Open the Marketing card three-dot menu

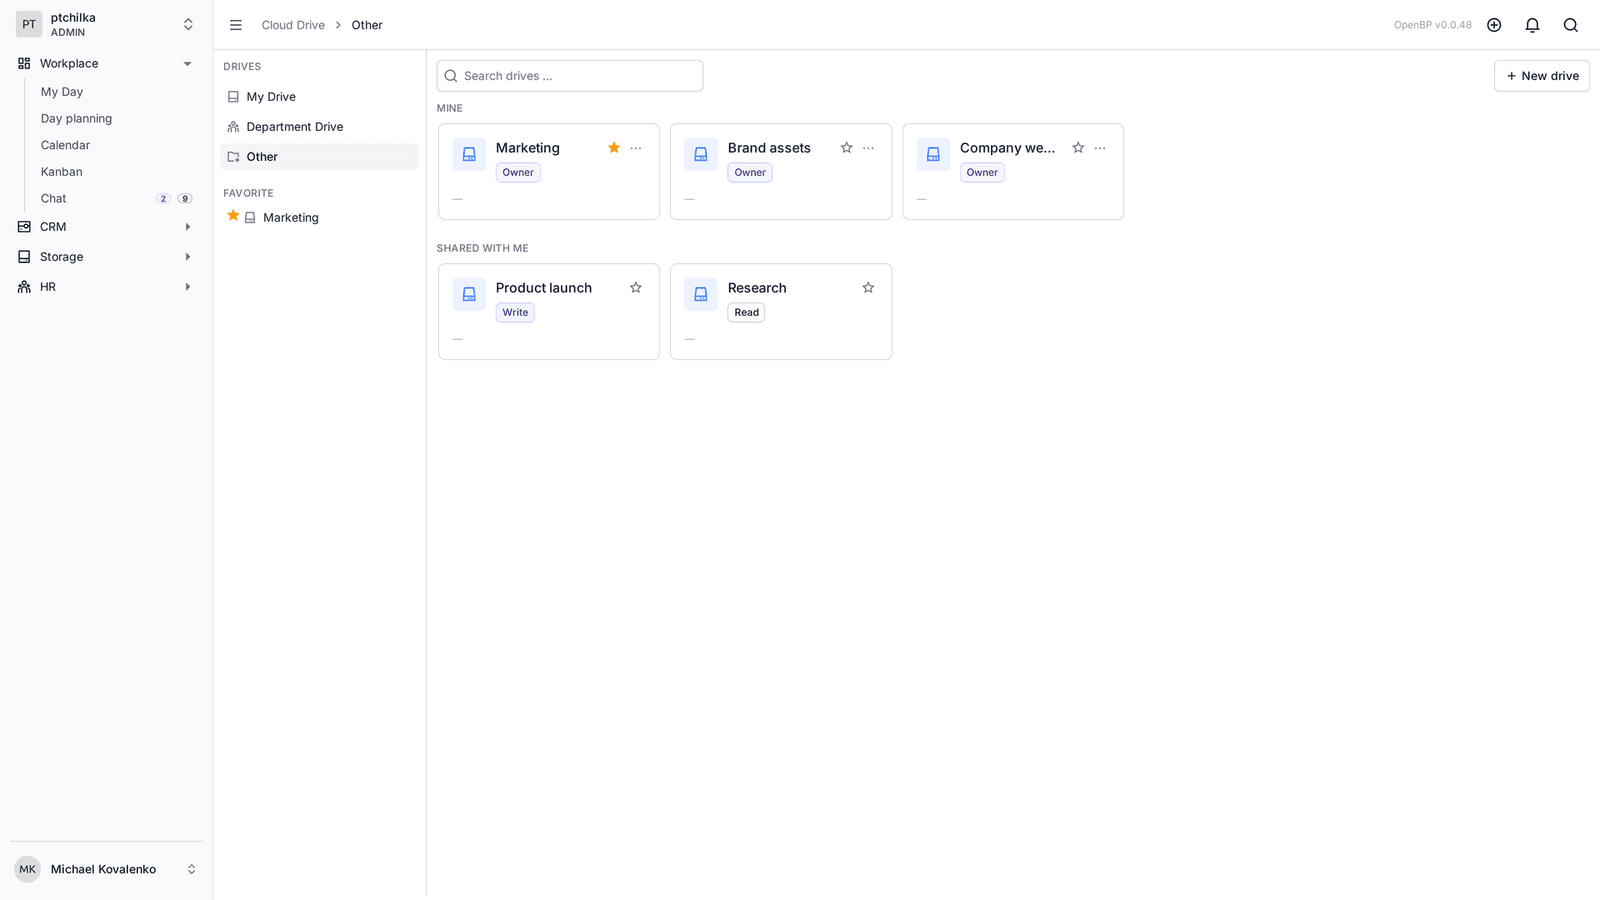coord(636,148)
